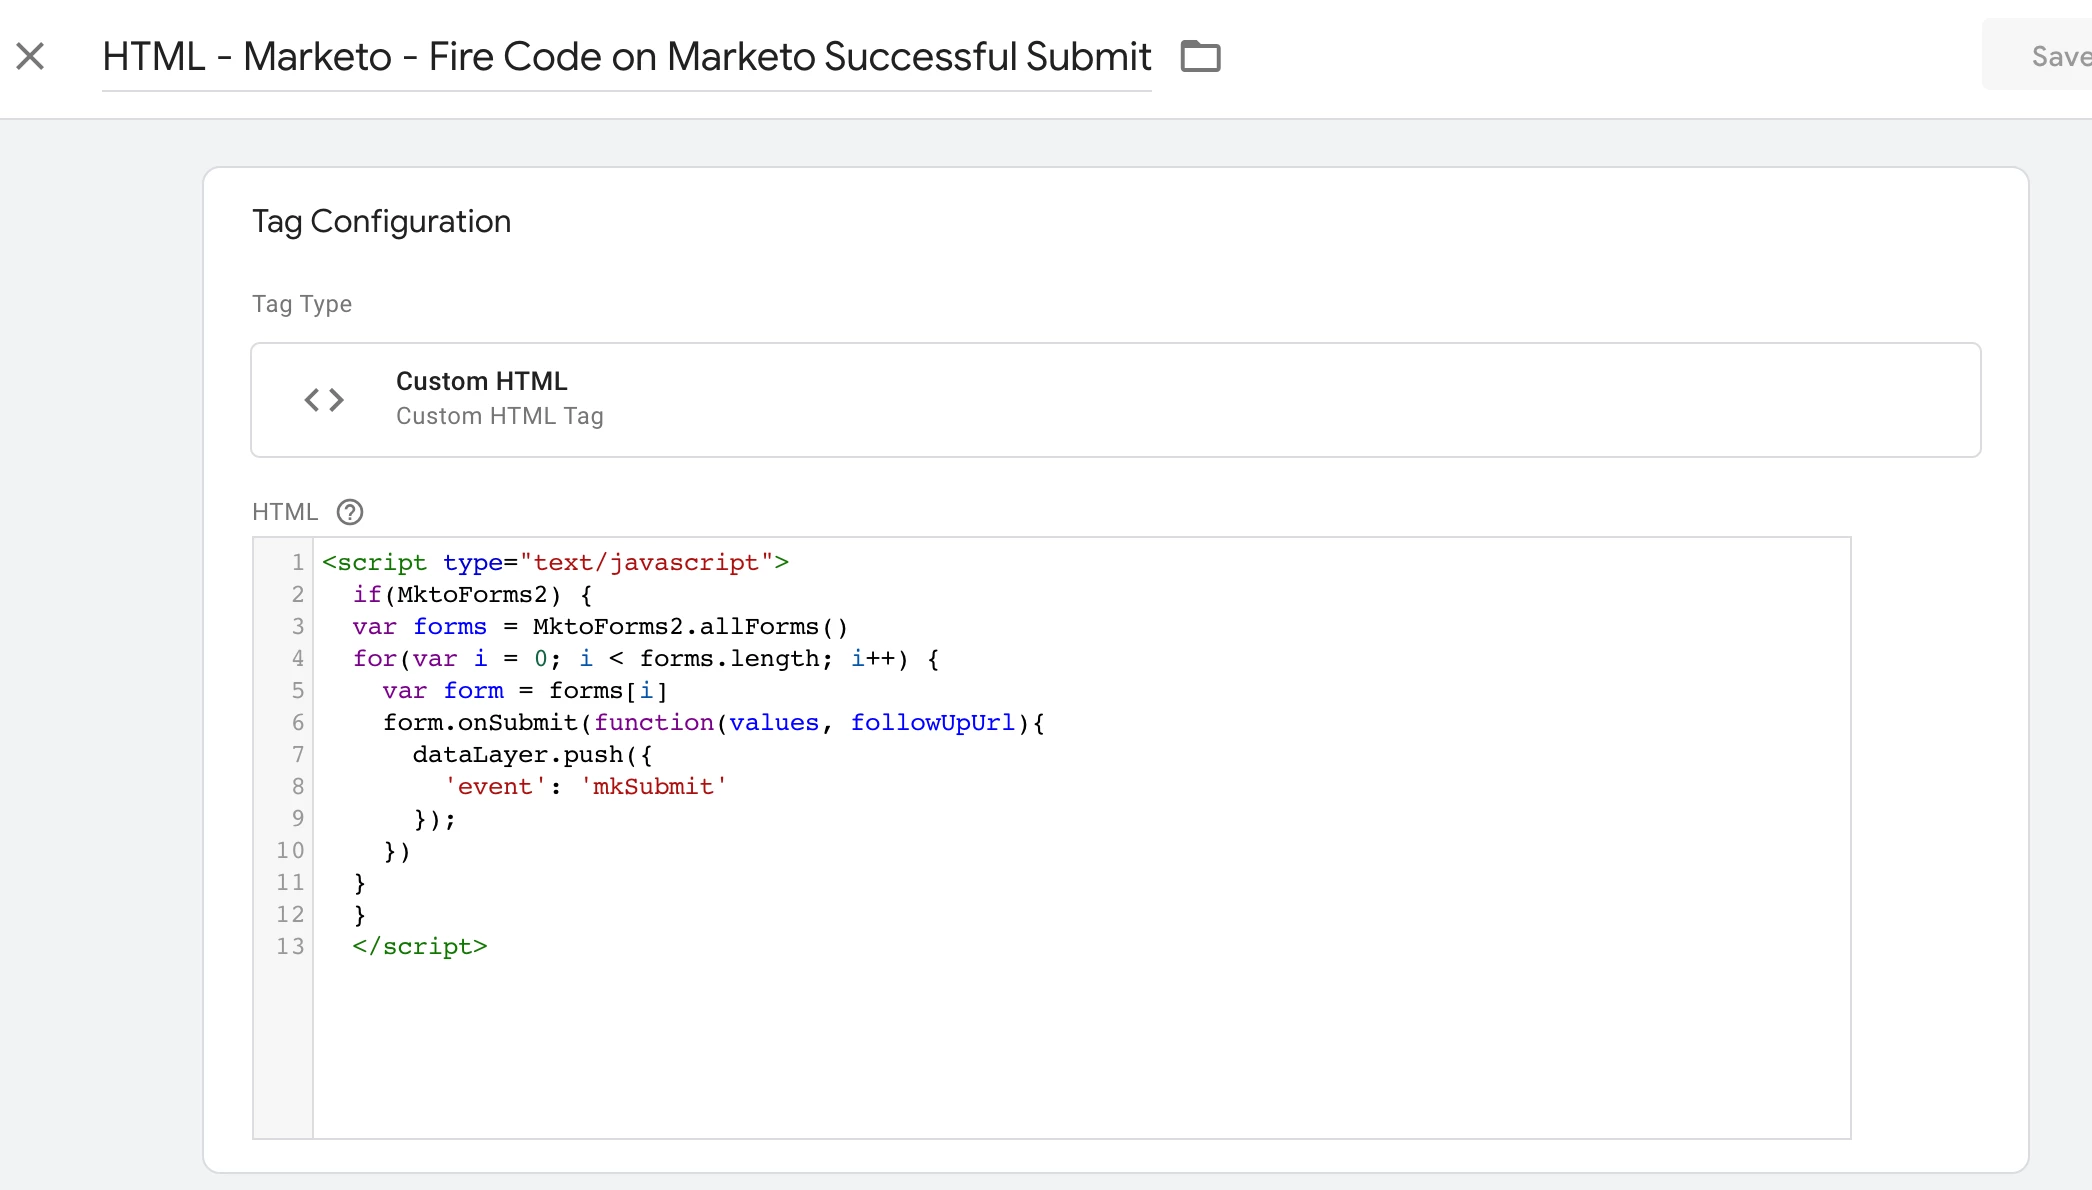This screenshot has width=2092, height=1190.
Task: Click the tag name title field
Action: pos(626,57)
